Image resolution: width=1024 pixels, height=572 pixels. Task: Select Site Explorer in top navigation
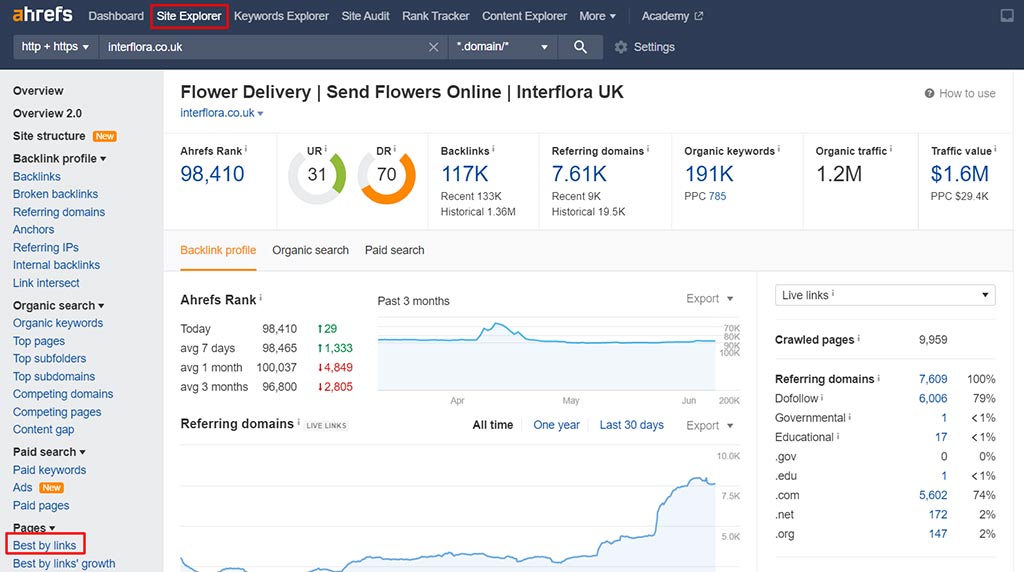point(189,16)
